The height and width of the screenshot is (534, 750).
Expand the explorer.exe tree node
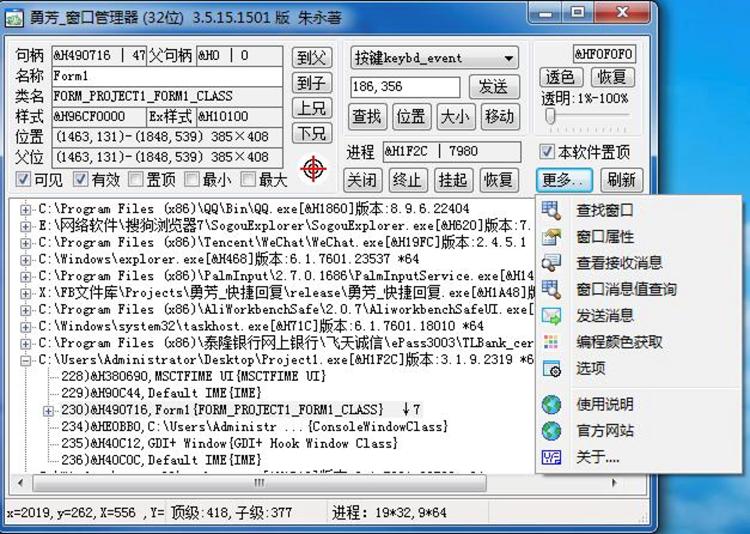tap(25, 260)
